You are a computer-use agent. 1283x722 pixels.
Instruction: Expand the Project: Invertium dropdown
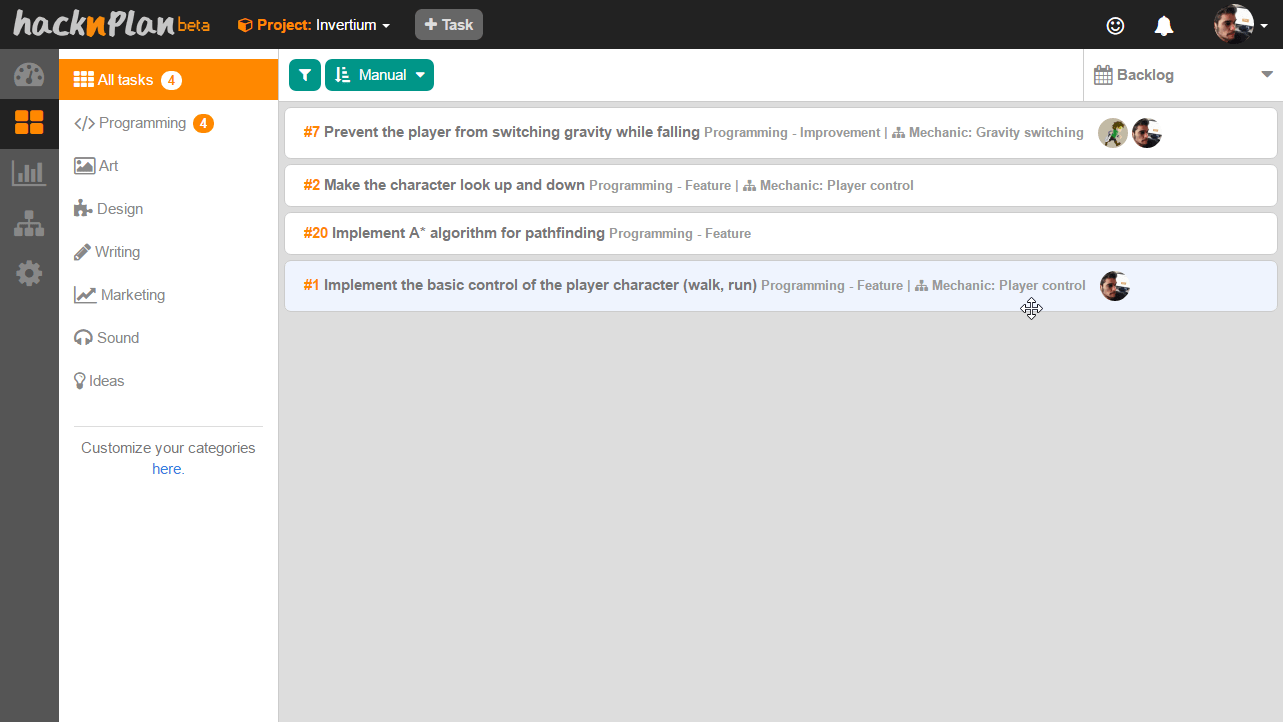(x=314, y=25)
